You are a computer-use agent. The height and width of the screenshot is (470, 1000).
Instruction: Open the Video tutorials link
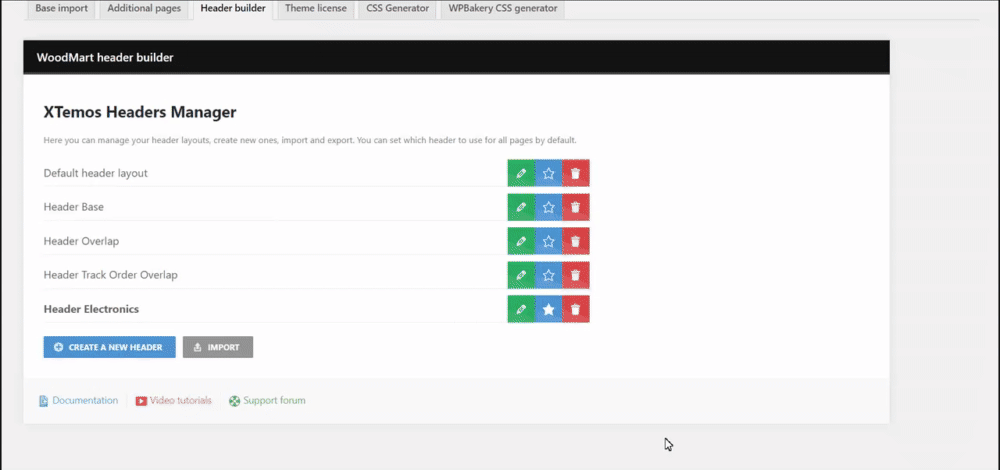point(173,400)
